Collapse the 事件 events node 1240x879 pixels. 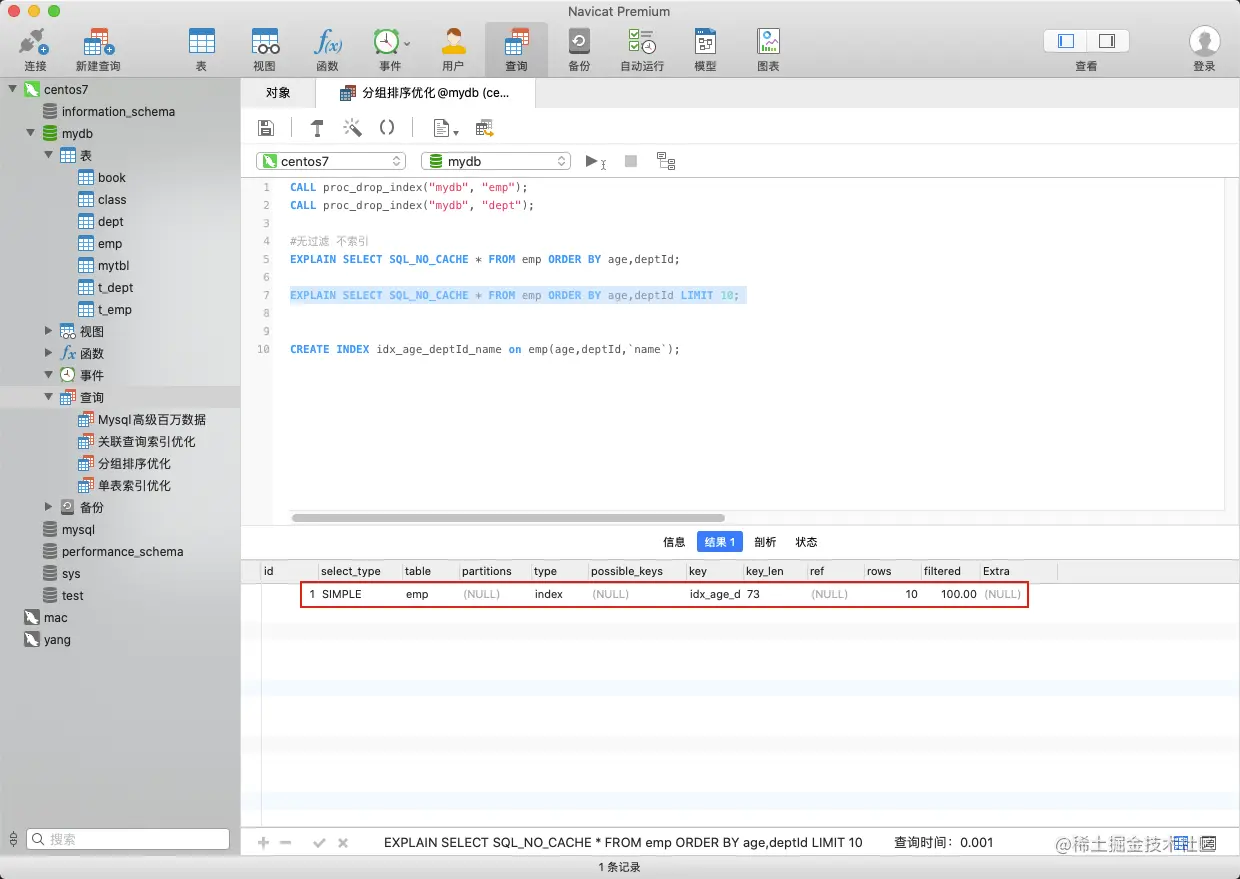click(48, 375)
